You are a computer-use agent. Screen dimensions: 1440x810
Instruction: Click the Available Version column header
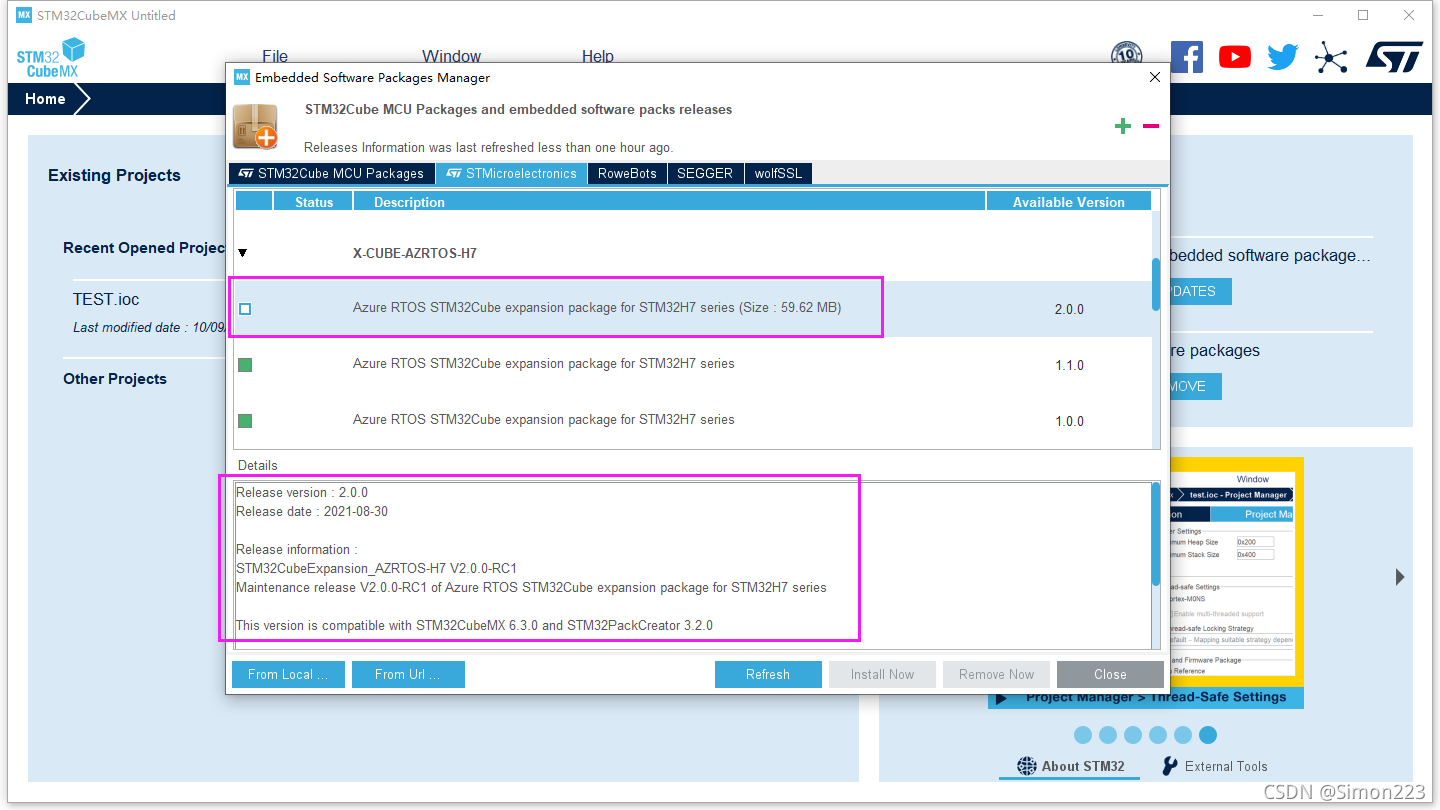pyautogui.click(x=1068, y=201)
